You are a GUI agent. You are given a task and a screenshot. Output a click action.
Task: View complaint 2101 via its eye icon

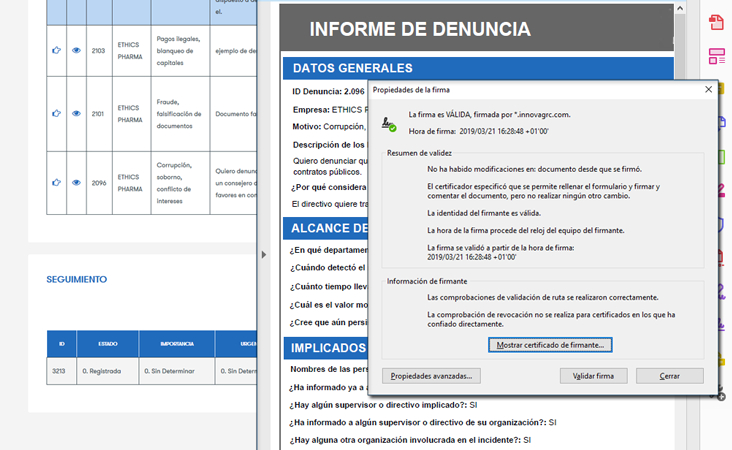coord(76,113)
